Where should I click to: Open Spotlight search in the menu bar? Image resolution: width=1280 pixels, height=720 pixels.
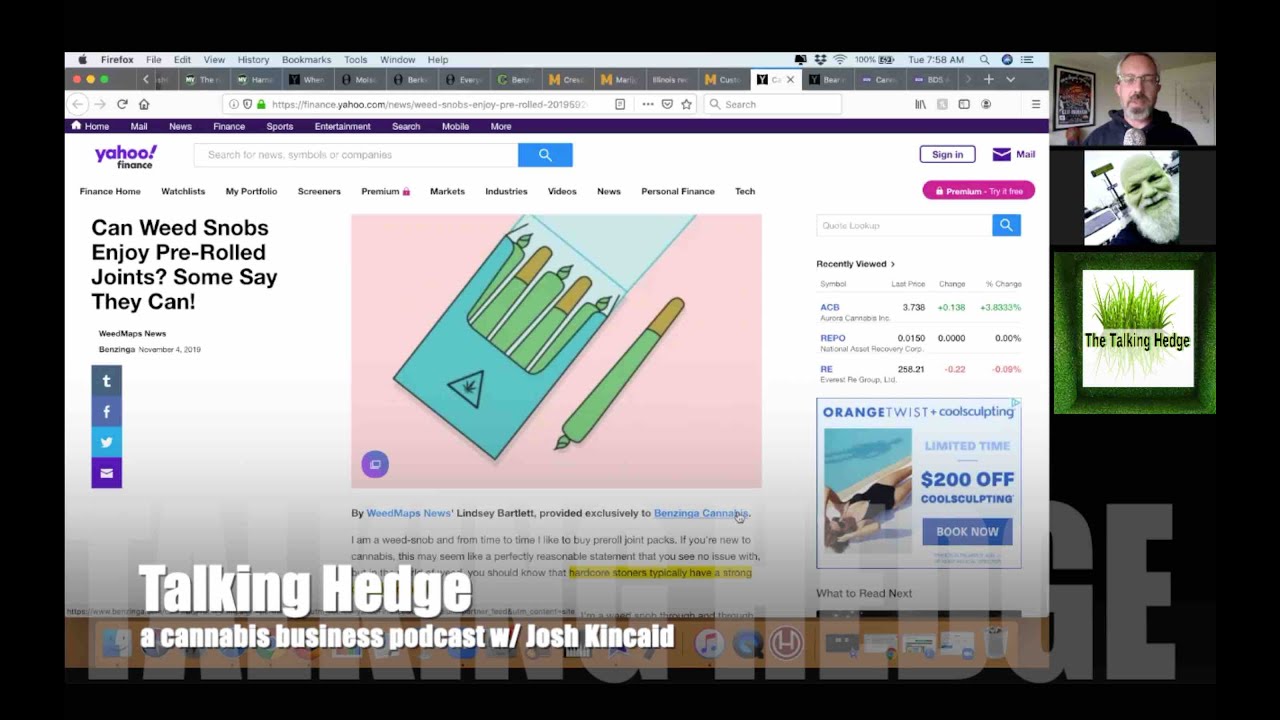[x=985, y=60]
